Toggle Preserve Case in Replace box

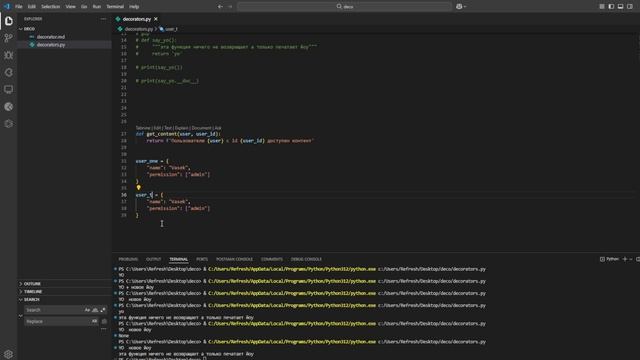[x=94, y=321]
